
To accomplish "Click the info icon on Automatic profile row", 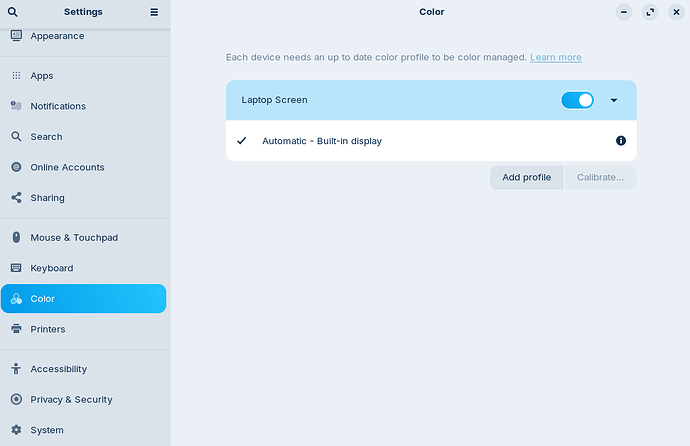I will point(620,141).
